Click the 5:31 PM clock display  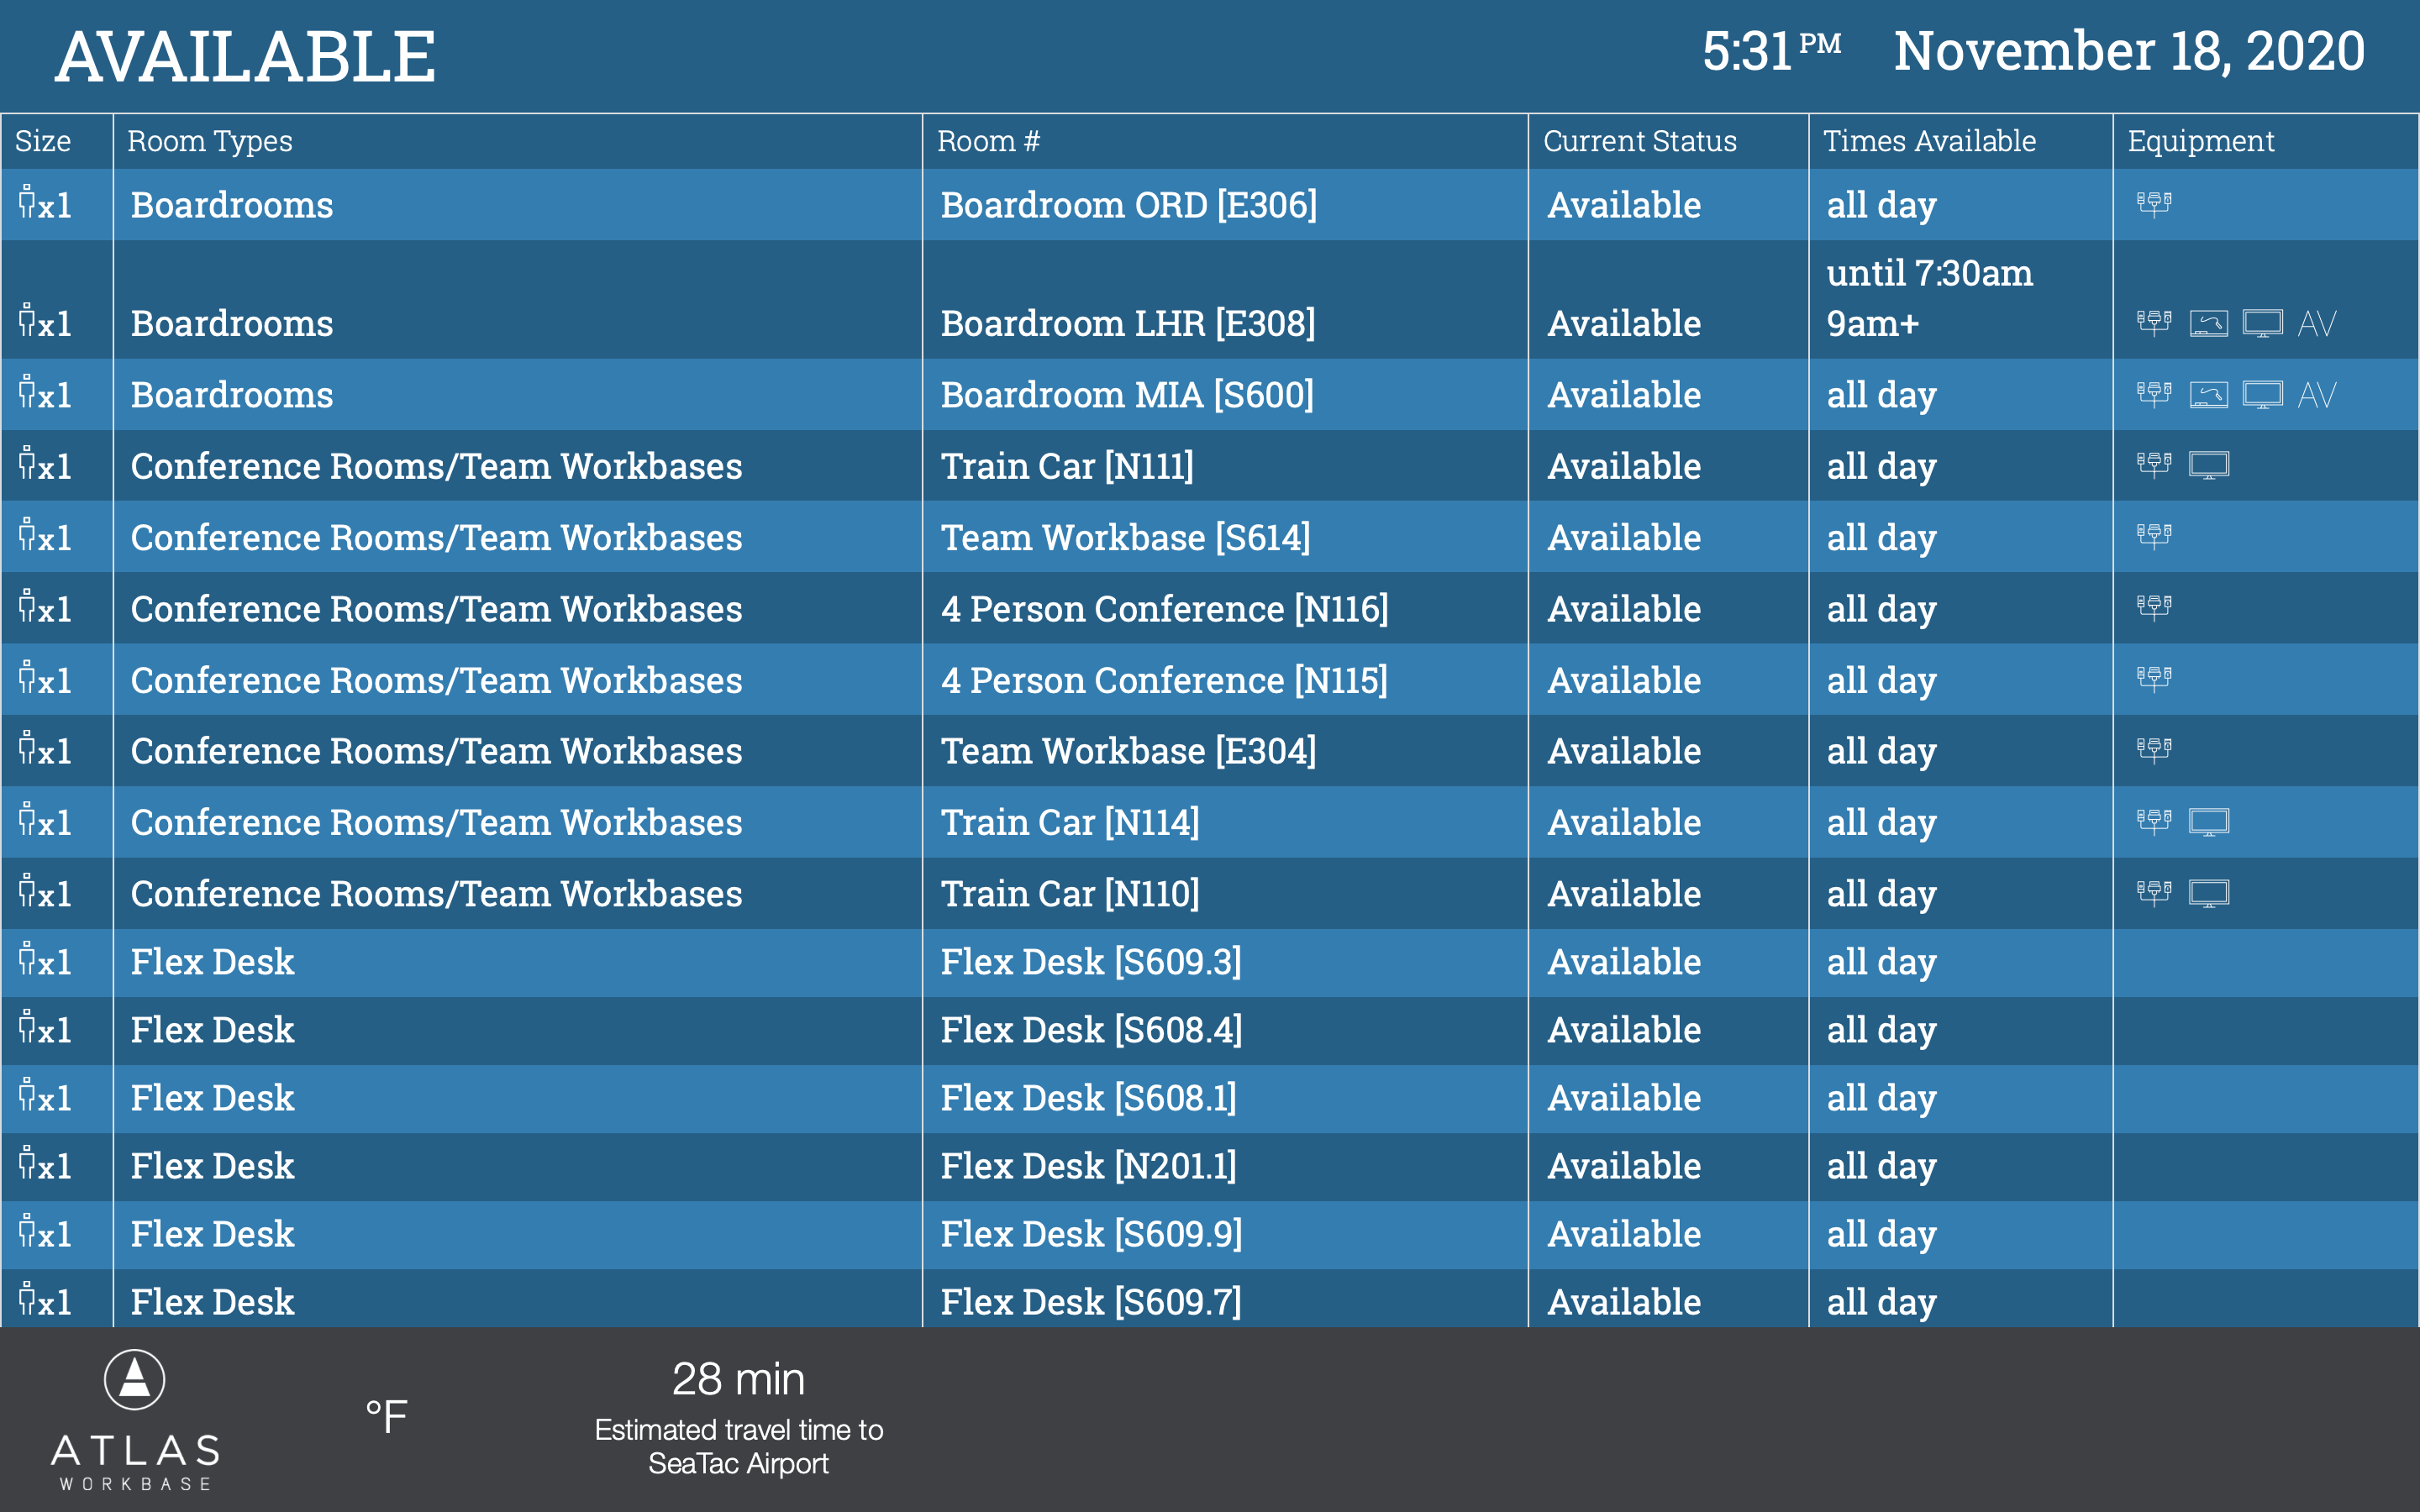point(1770,52)
